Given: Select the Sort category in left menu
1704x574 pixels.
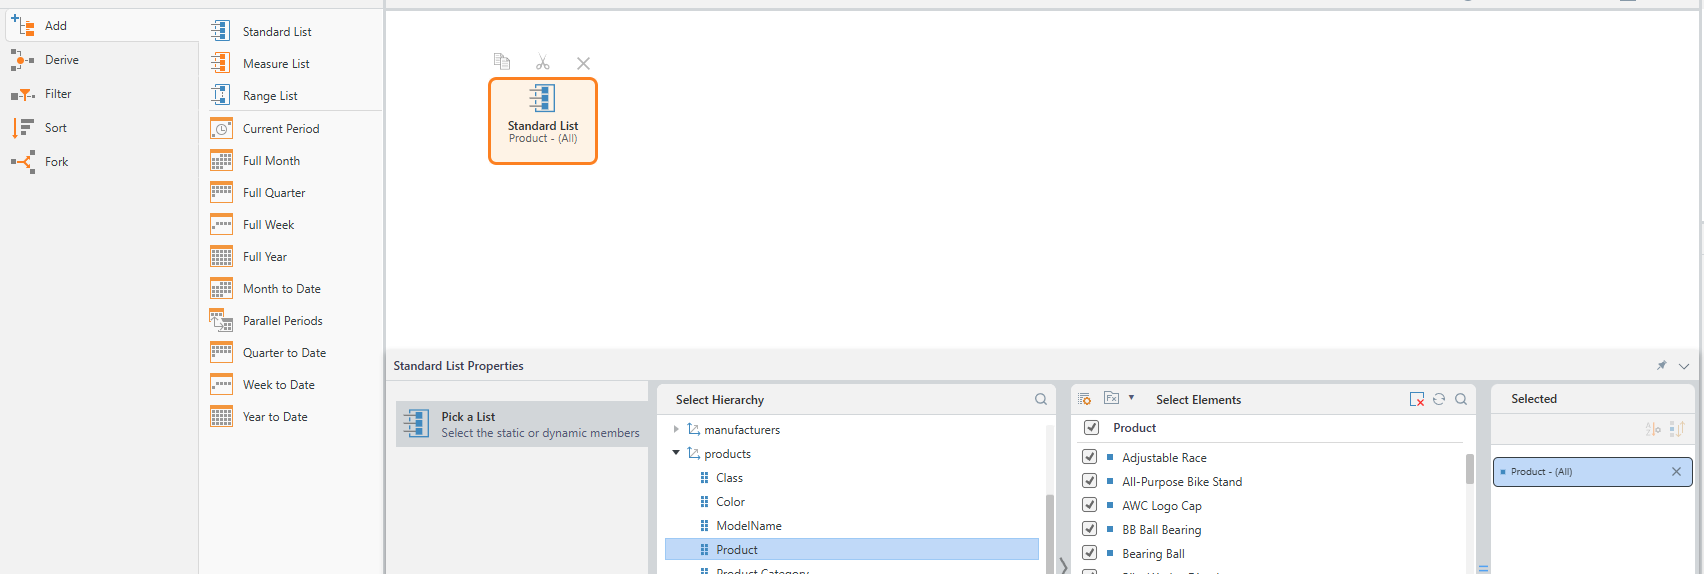Looking at the screenshot, I should point(56,128).
